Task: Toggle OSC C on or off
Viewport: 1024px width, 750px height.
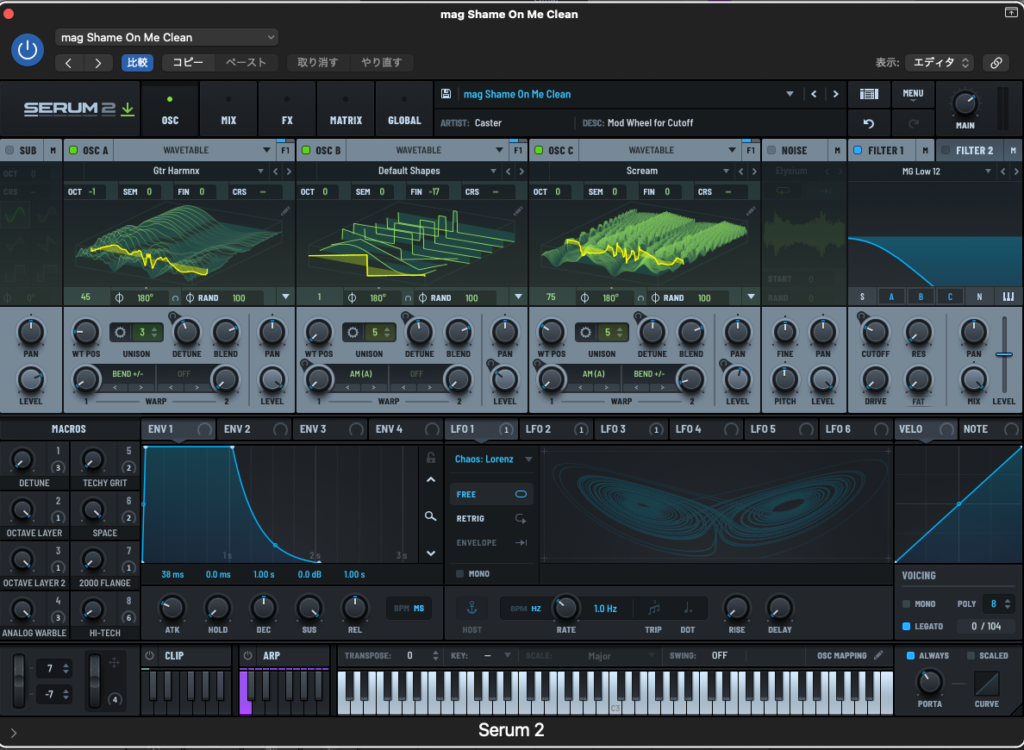Action: [x=538, y=150]
